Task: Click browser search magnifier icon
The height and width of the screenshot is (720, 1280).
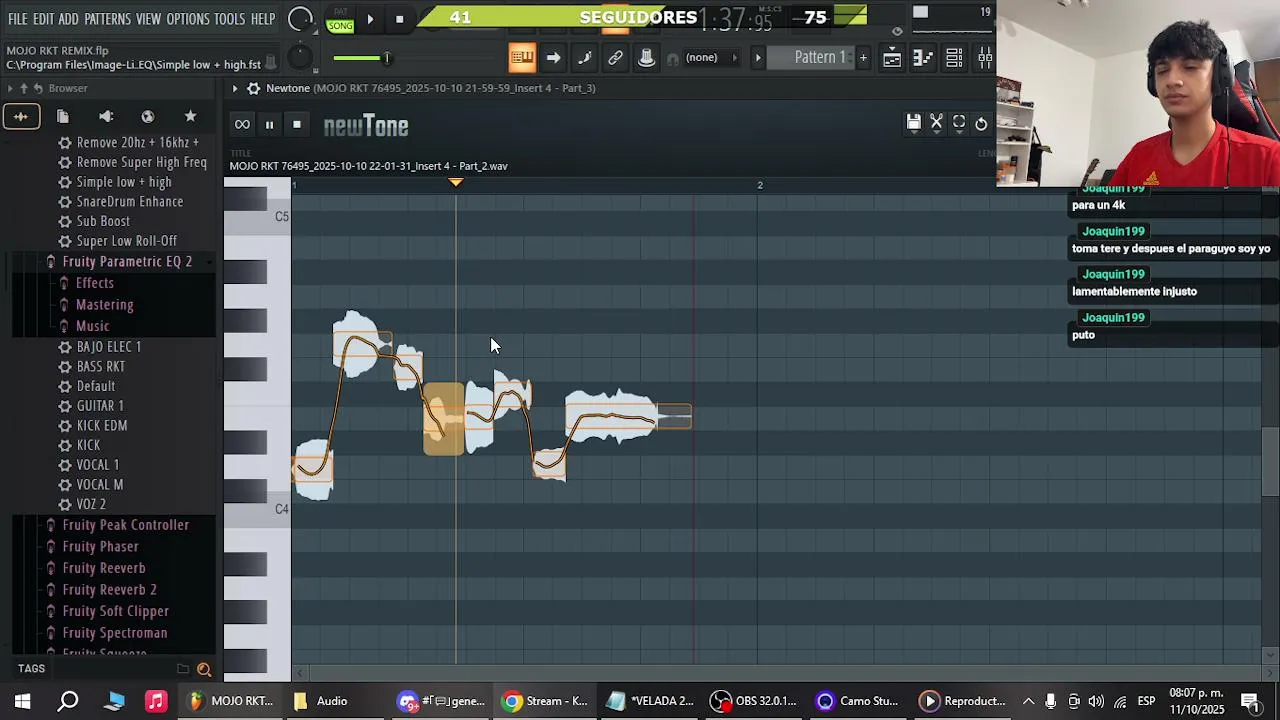Action: pos(204,670)
